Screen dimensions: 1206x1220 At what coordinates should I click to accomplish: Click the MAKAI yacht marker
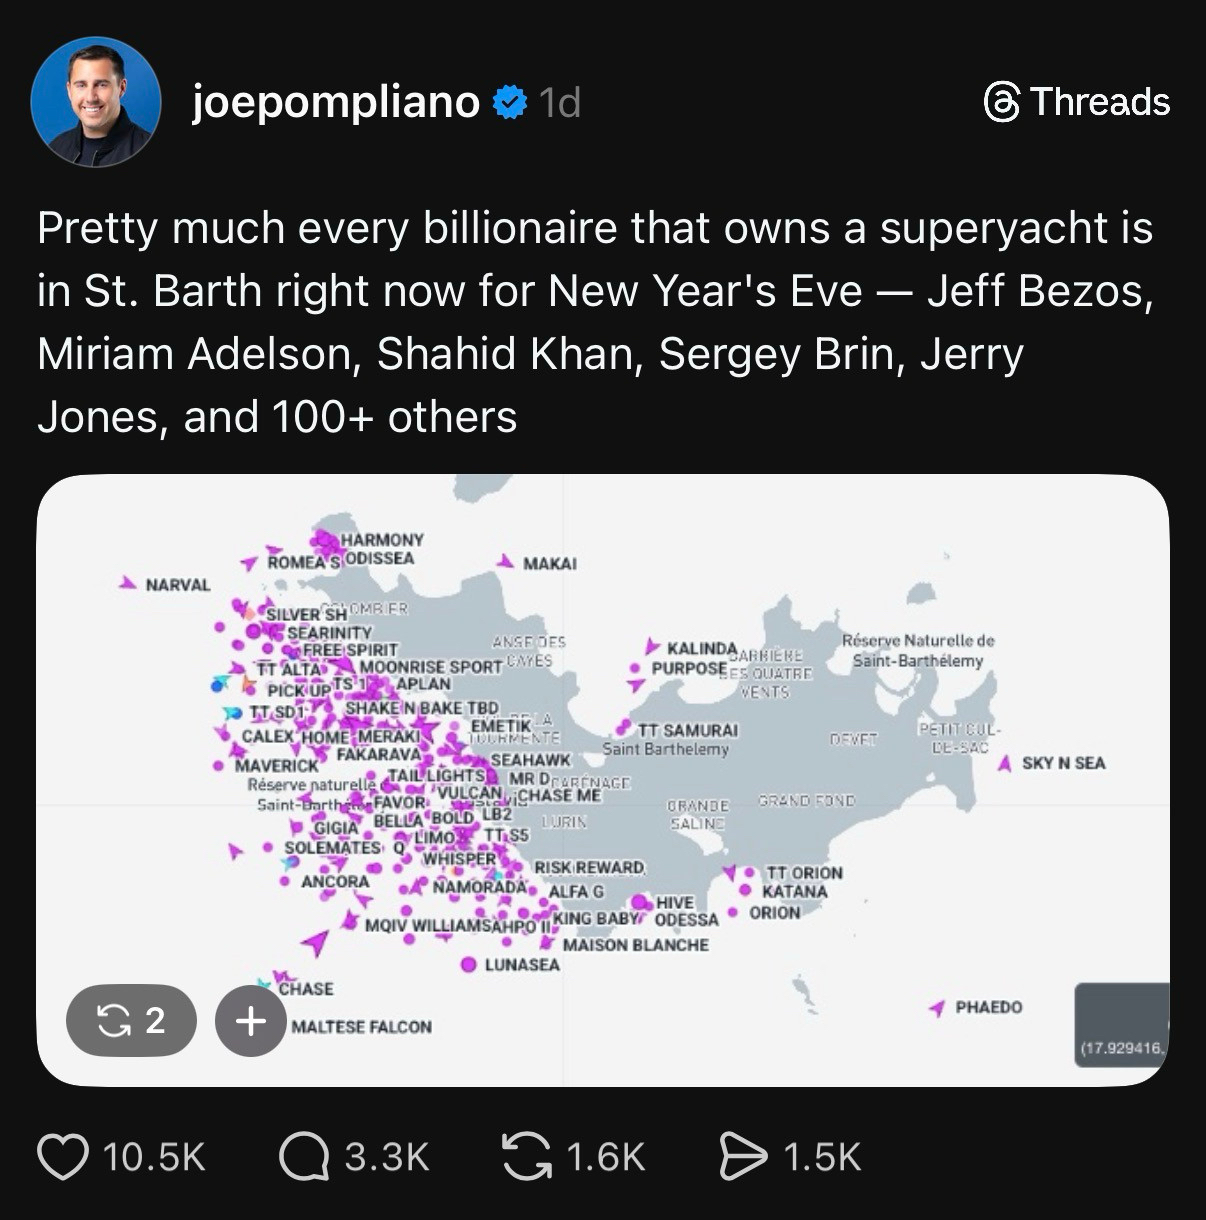507,561
